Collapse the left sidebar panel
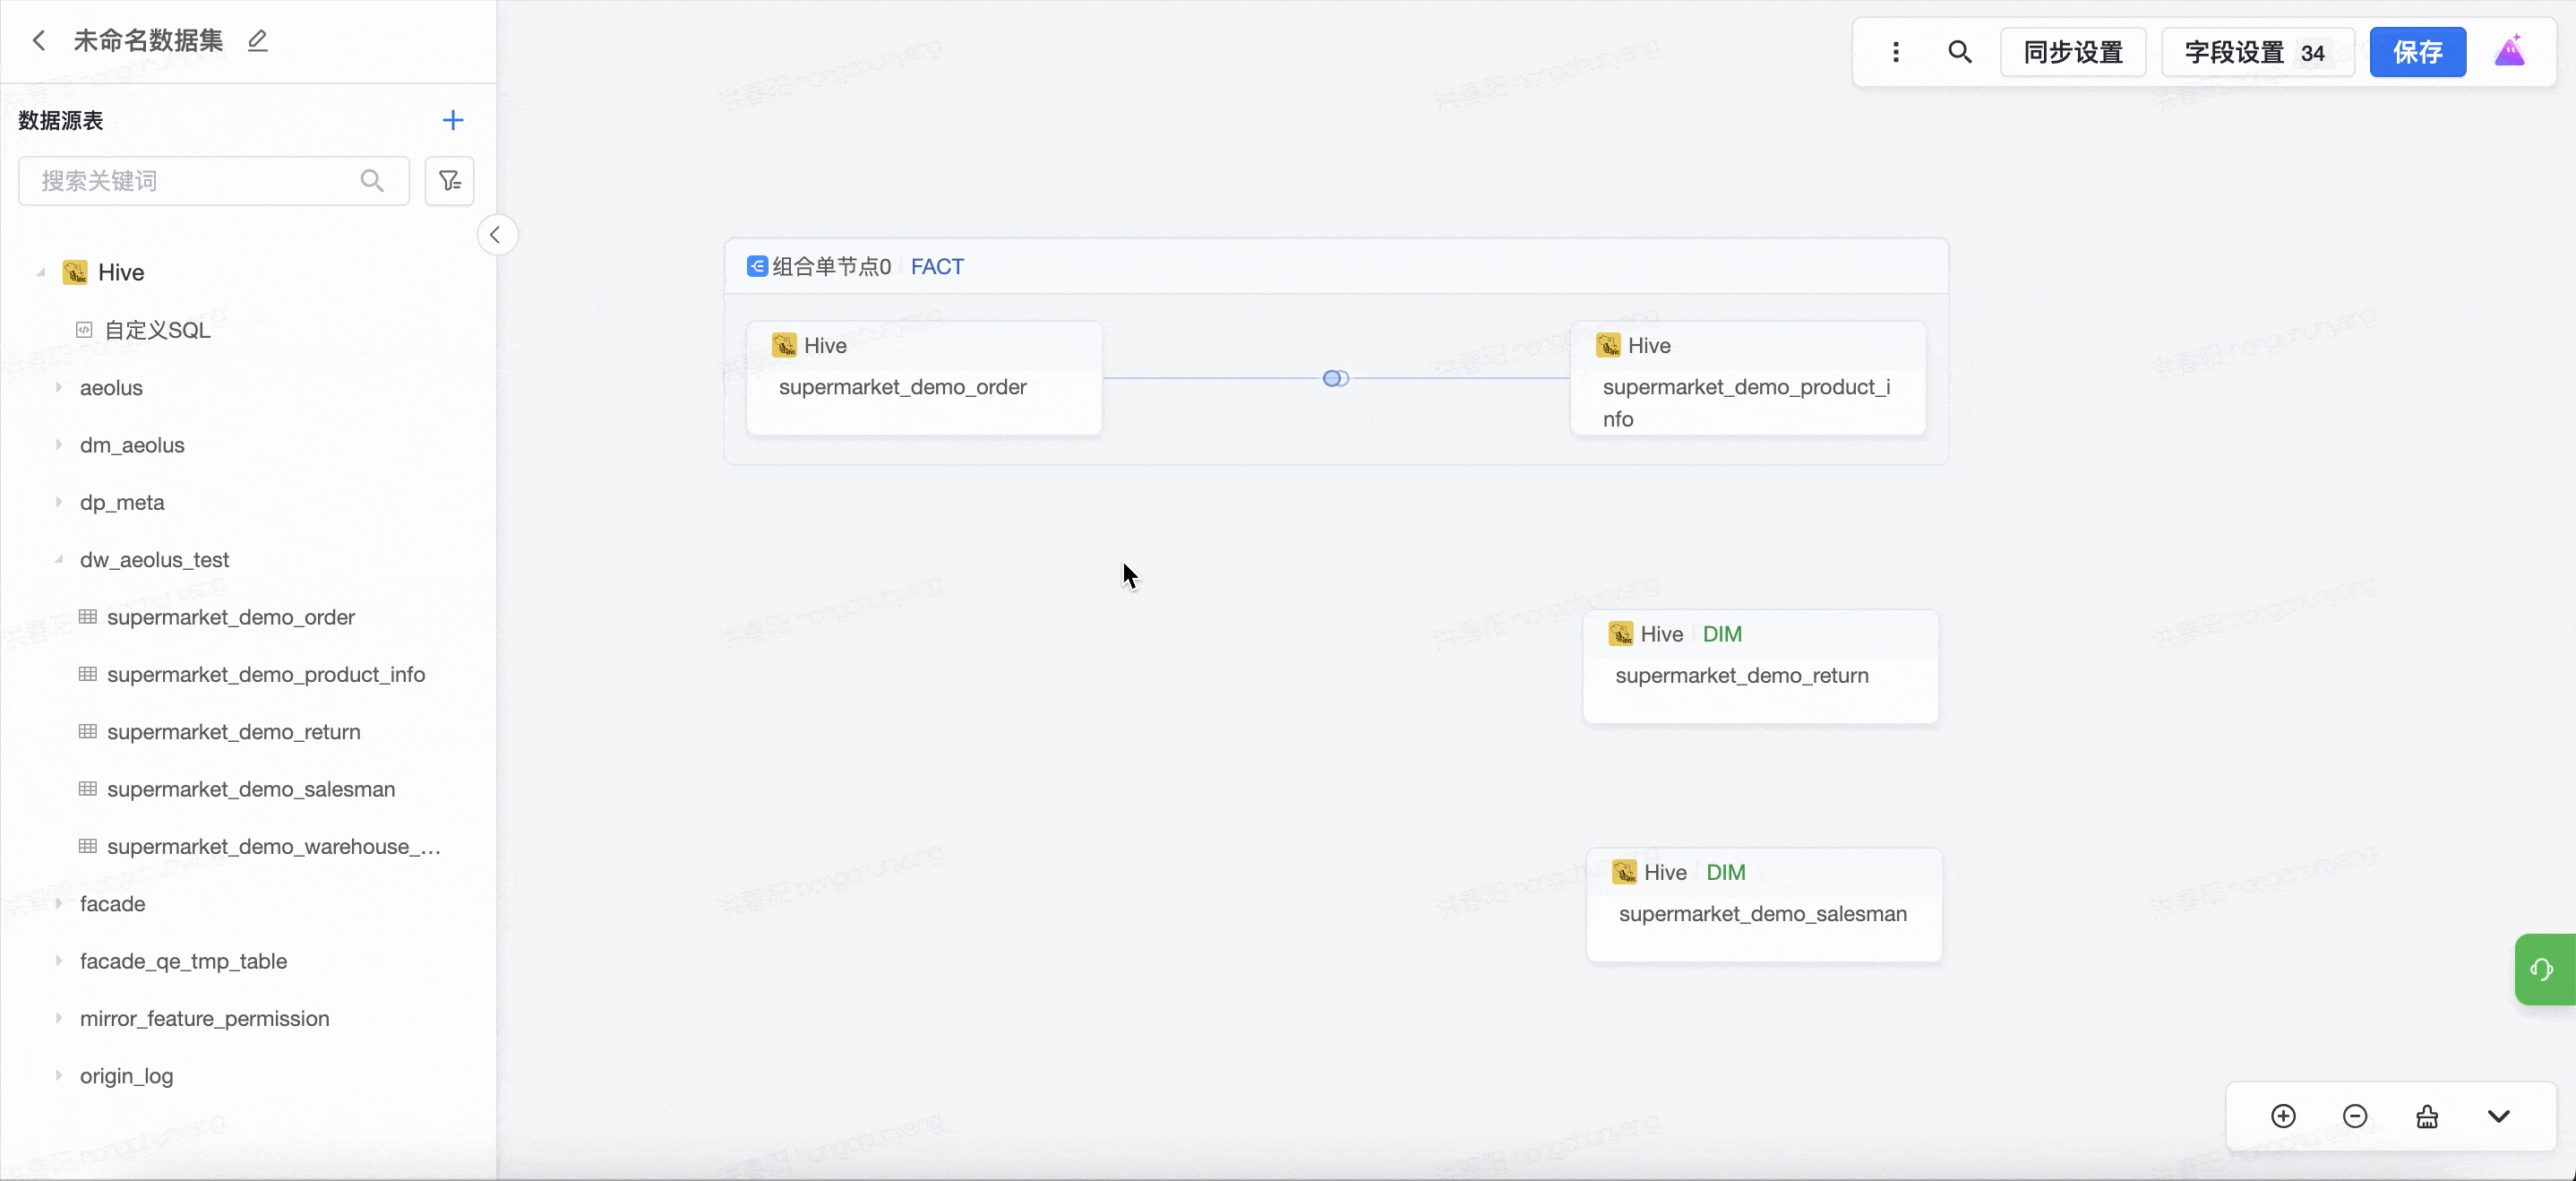The height and width of the screenshot is (1181, 2576). click(x=495, y=235)
